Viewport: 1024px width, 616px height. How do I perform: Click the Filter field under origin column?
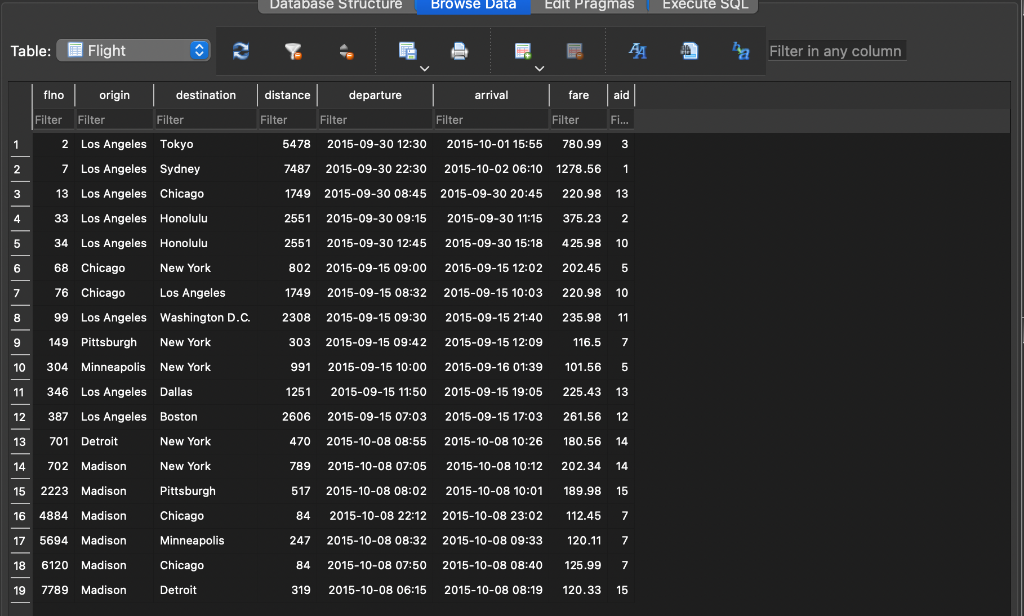click(114, 119)
